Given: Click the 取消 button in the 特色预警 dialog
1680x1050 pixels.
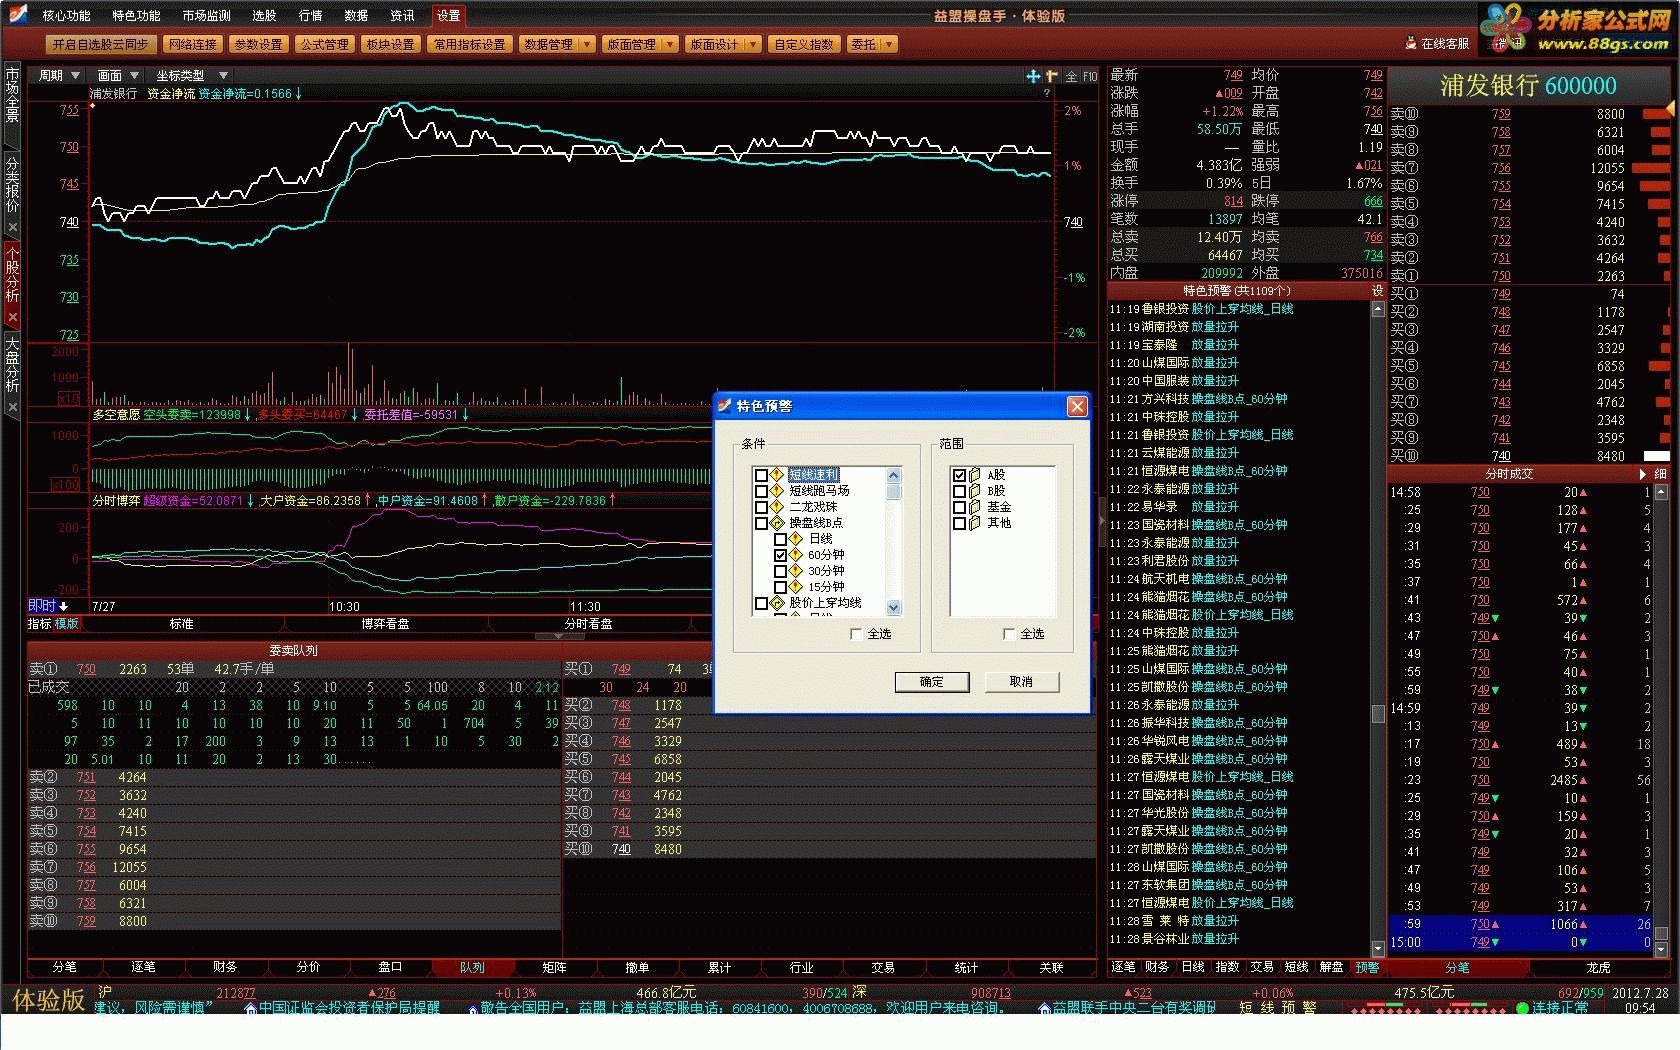Looking at the screenshot, I should 1021,681.
